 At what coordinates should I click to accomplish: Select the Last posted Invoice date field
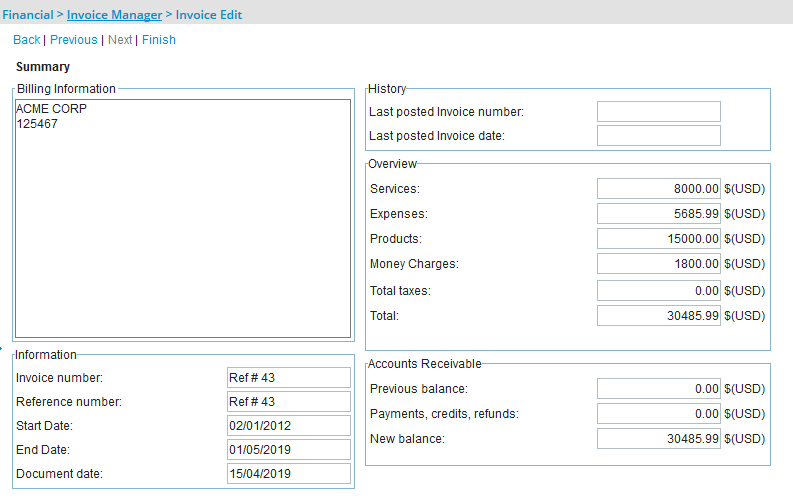658,136
